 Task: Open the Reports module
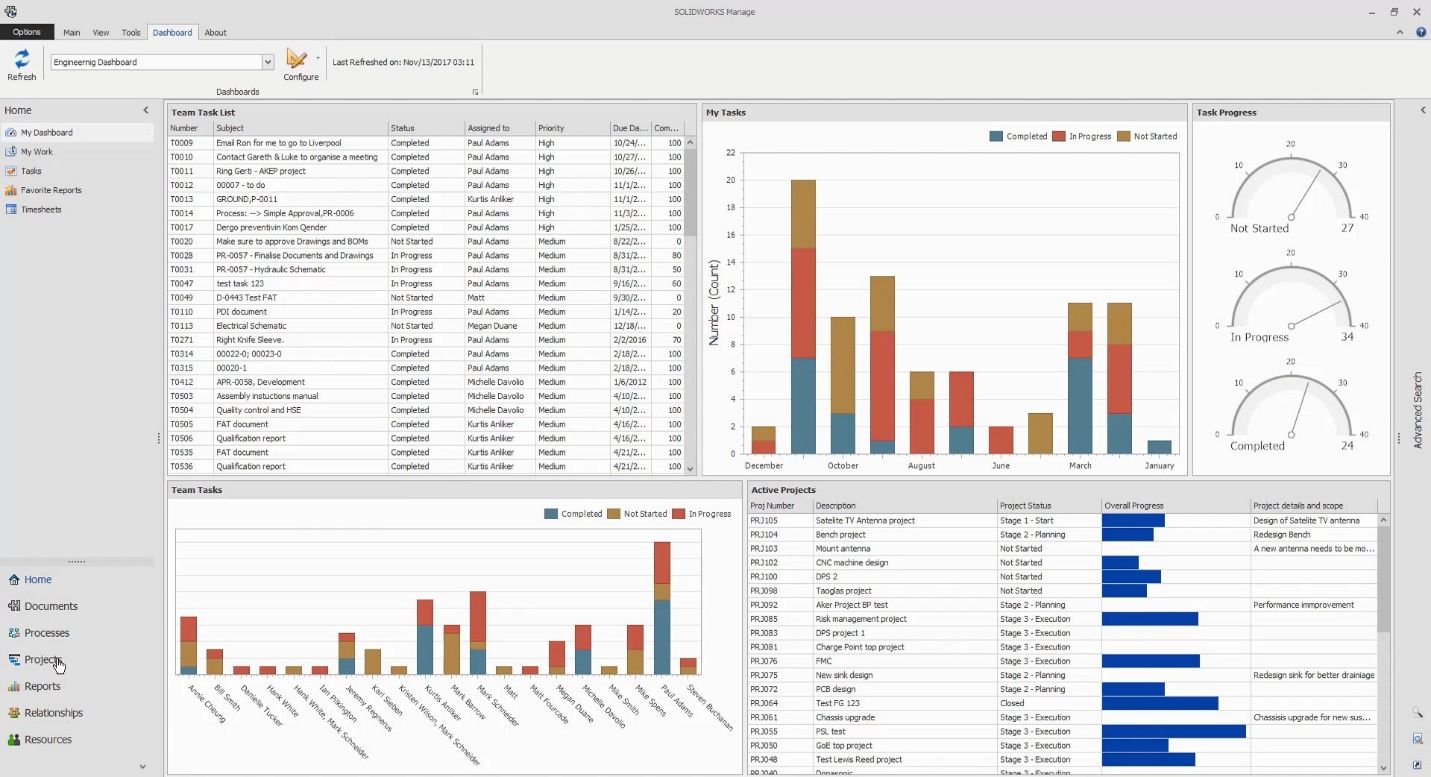[x=42, y=686]
